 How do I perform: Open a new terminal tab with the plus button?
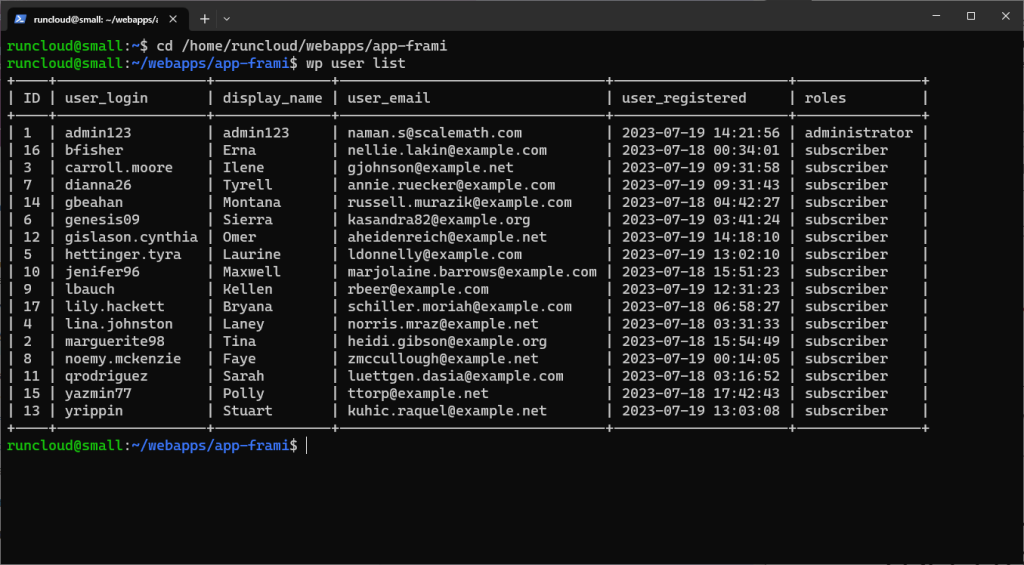click(204, 19)
